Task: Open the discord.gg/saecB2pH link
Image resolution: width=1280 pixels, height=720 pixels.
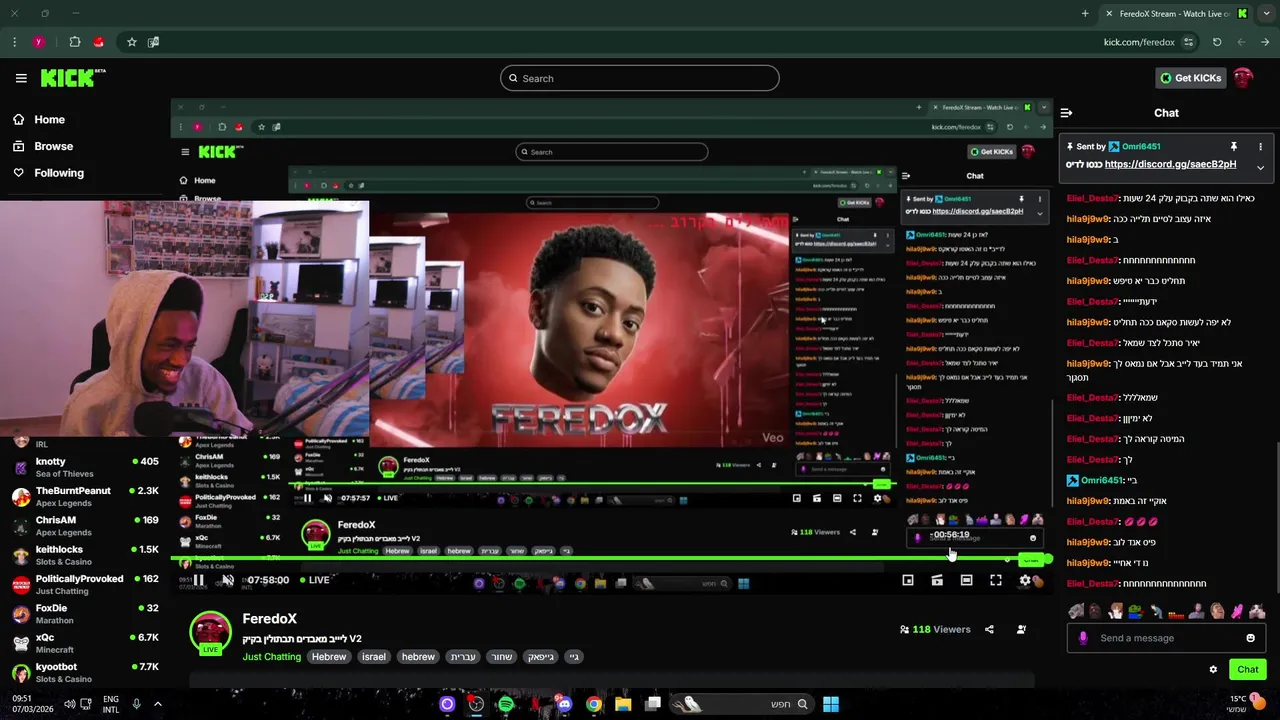Action: 1170,164
